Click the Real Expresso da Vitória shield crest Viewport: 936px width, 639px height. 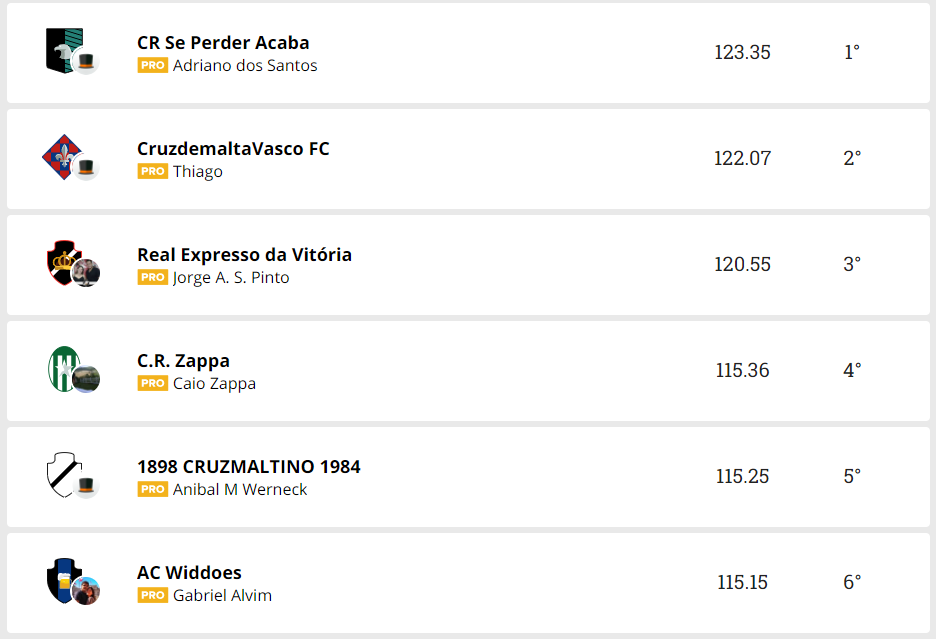[x=61, y=261]
